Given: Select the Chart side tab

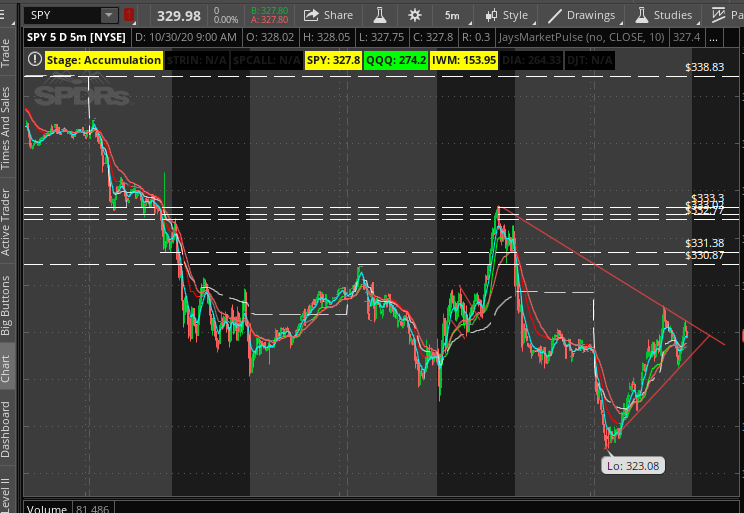Looking at the screenshot, I should tap(5, 368).
